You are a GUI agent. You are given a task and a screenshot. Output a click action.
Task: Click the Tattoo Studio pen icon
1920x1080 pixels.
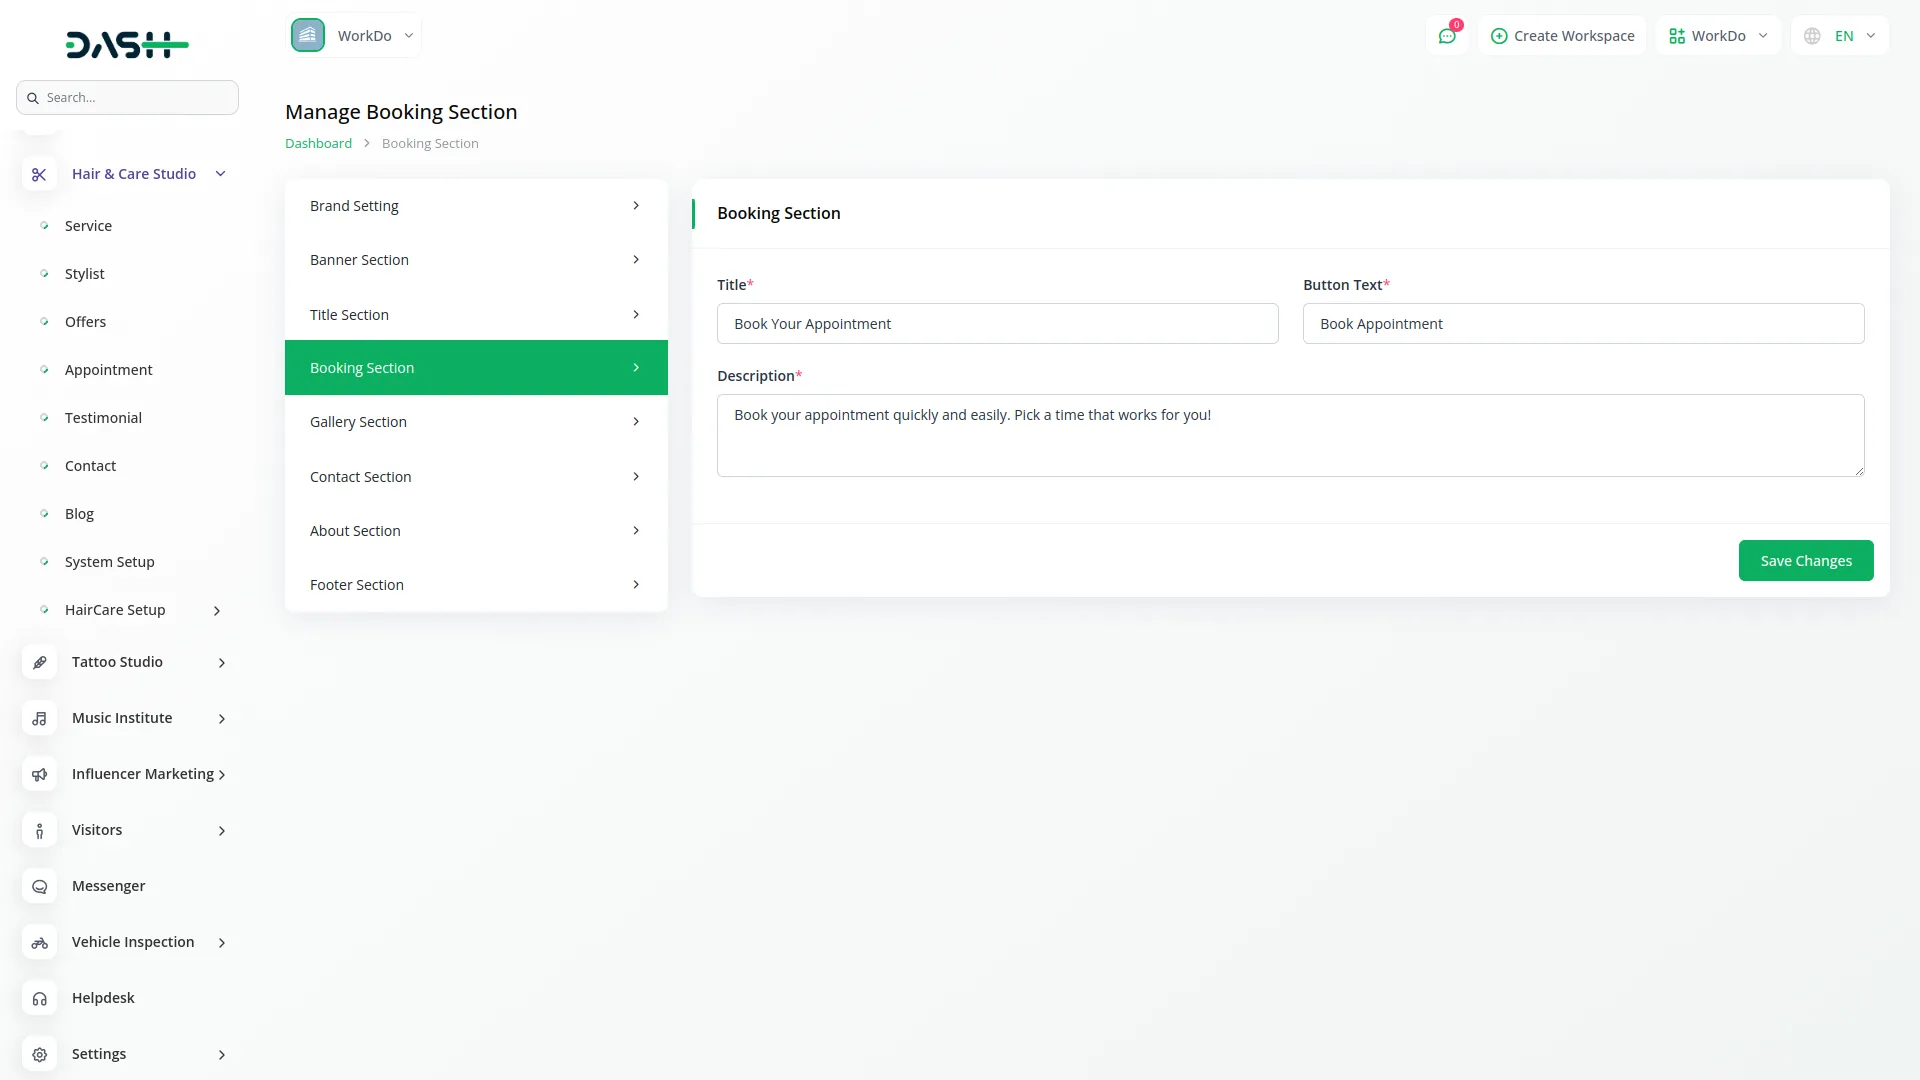coord(39,663)
